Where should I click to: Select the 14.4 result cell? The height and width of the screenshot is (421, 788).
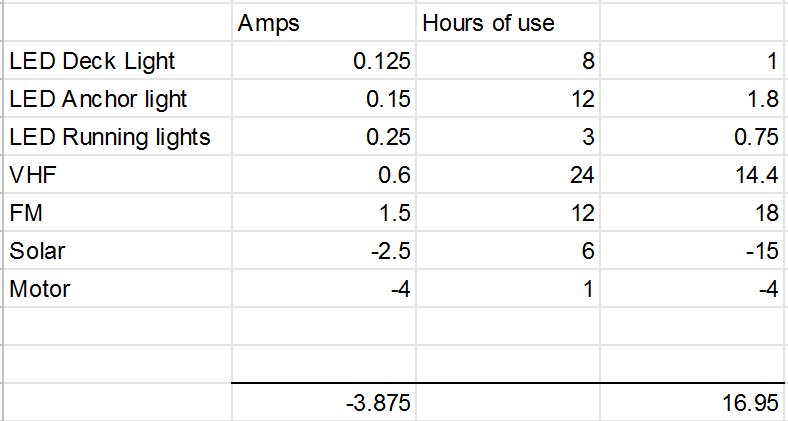click(693, 174)
